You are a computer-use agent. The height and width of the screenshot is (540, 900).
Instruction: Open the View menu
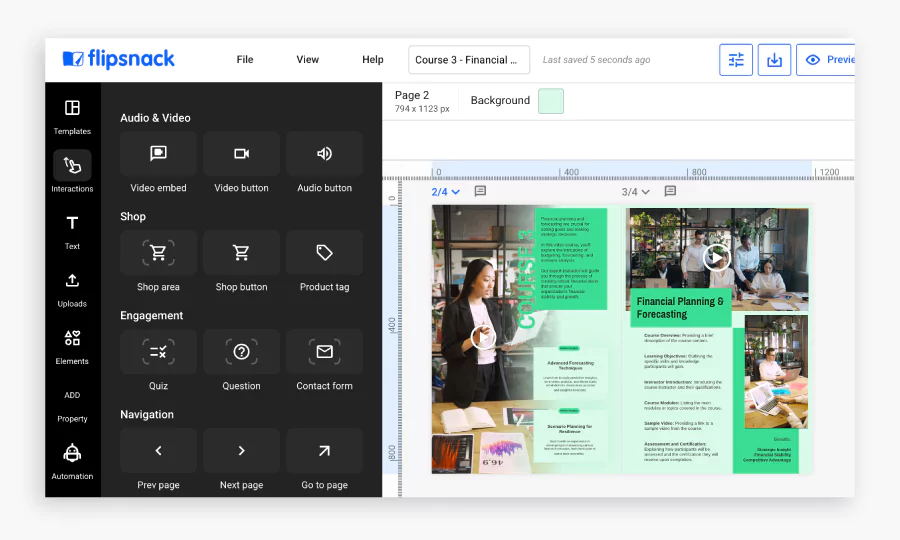(x=307, y=59)
